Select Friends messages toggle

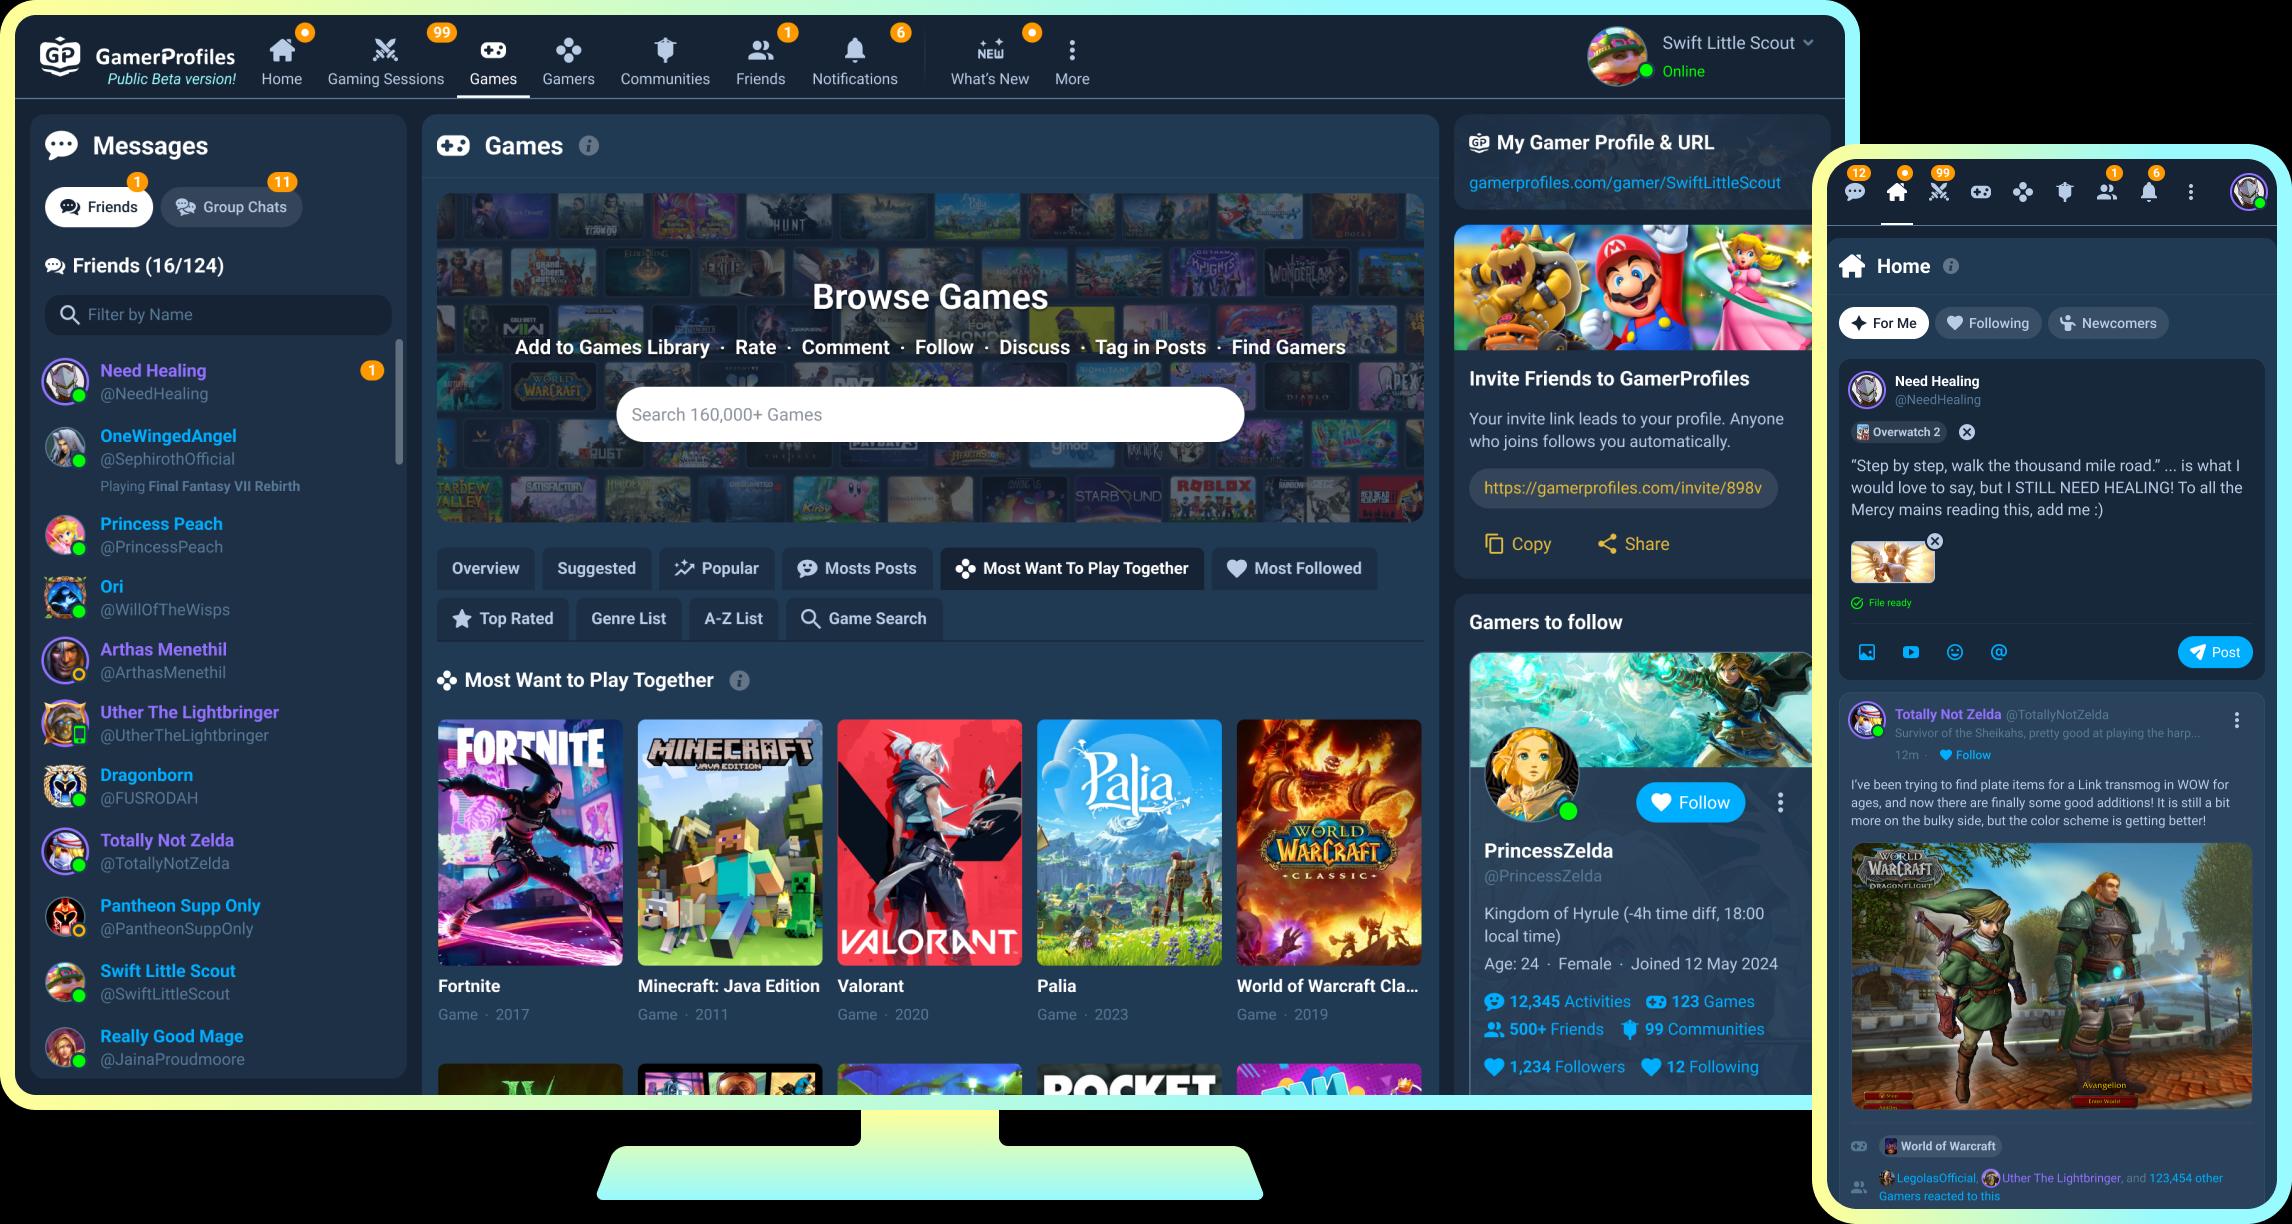[x=99, y=207]
